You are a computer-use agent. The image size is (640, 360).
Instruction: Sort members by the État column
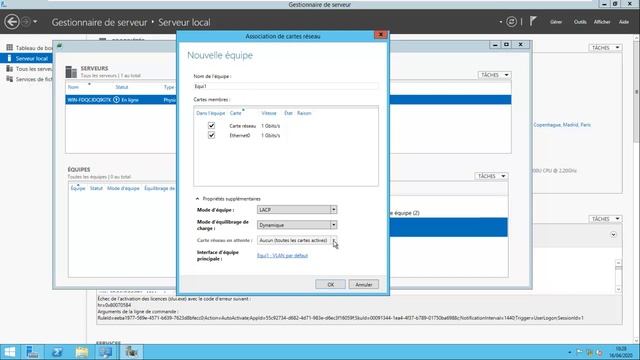(289, 113)
